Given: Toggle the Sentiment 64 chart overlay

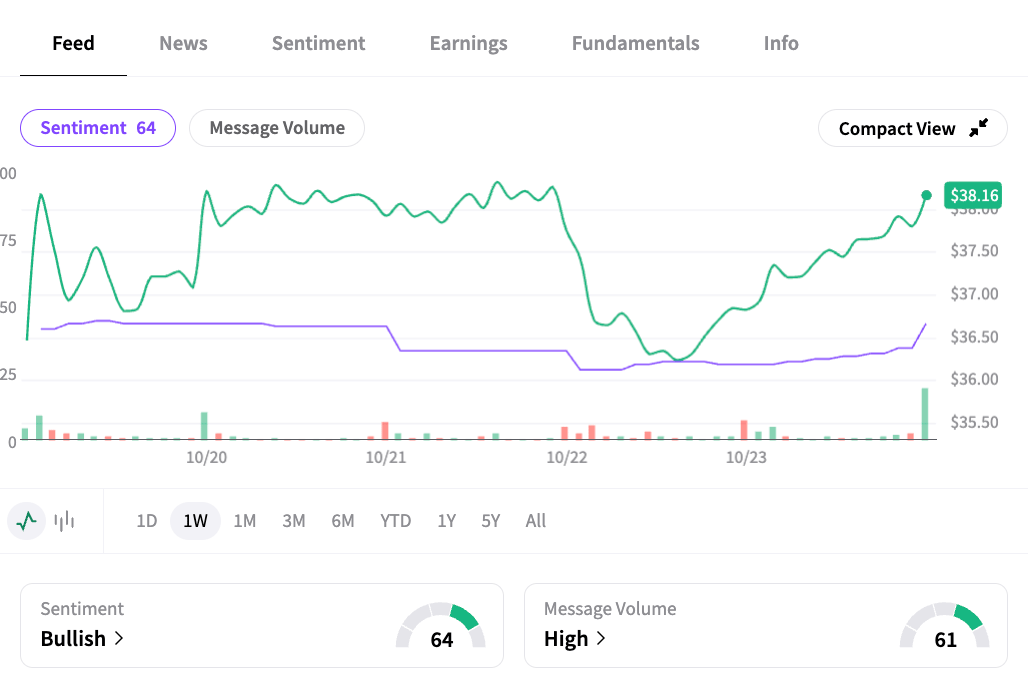Looking at the screenshot, I should (x=98, y=128).
